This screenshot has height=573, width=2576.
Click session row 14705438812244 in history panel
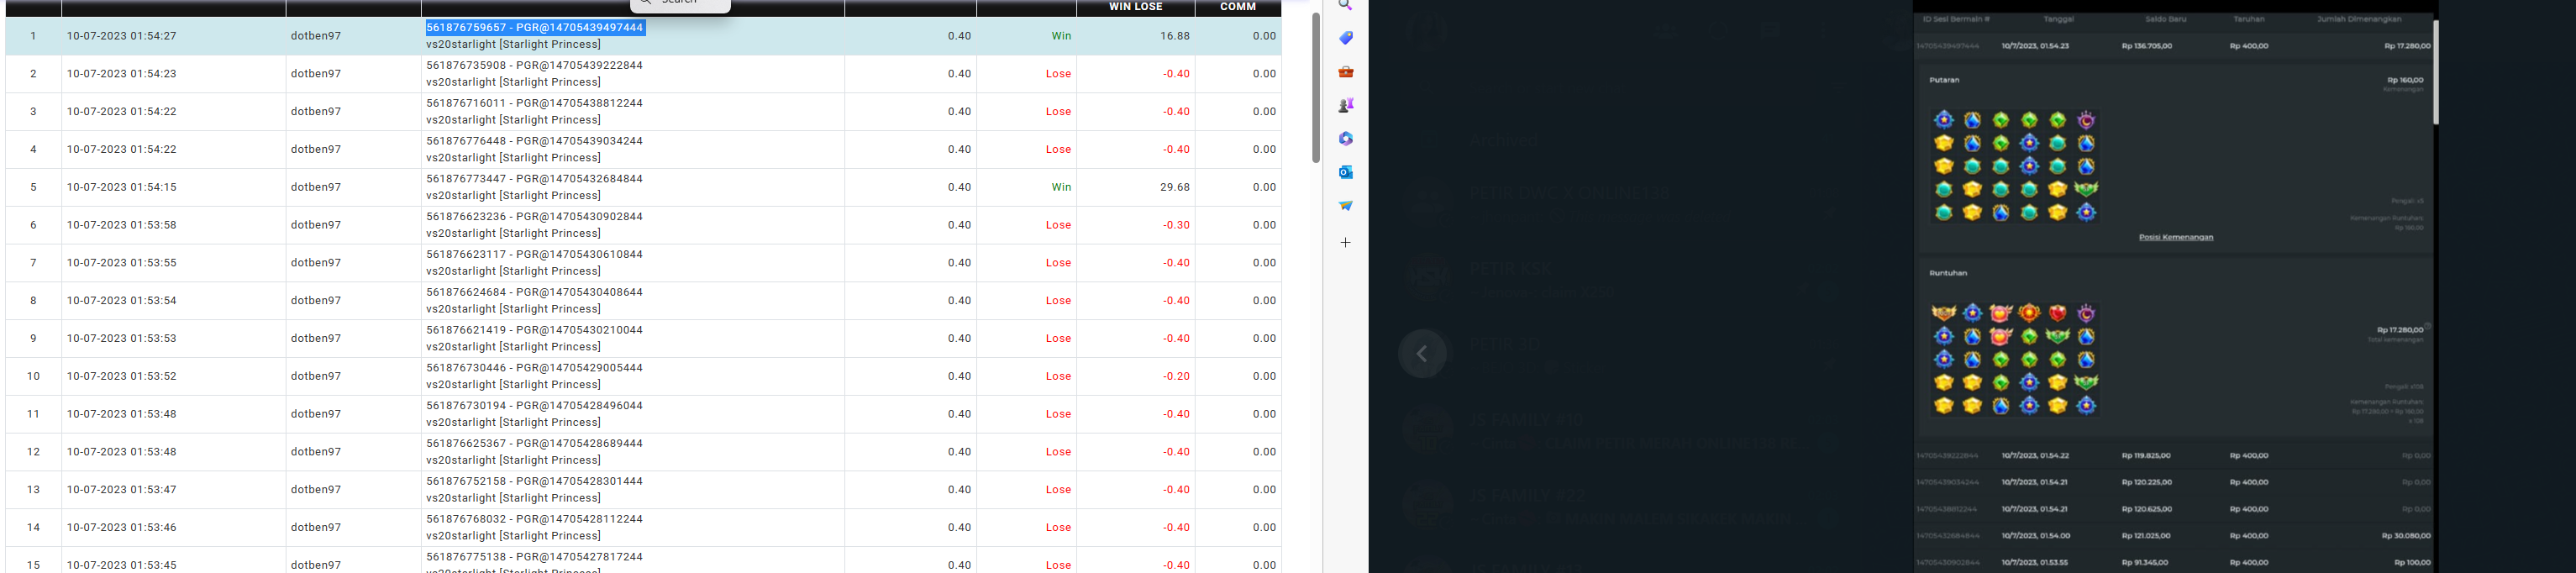coord(2173,509)
